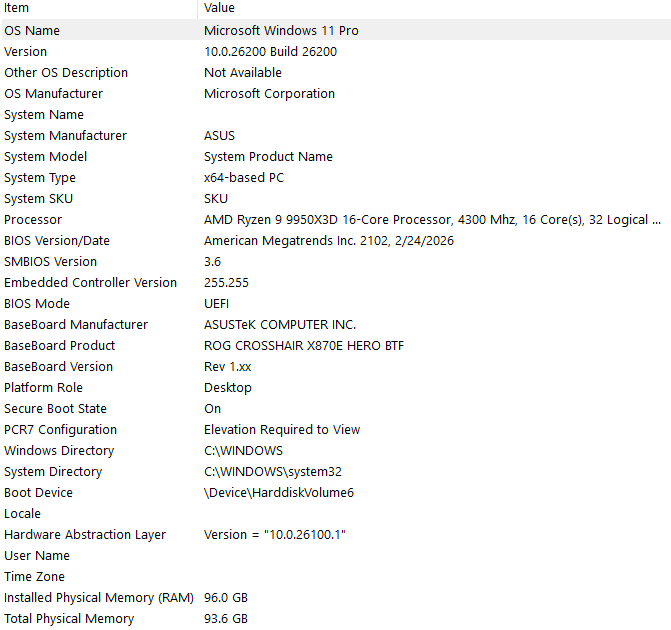Screen dimensions: 671x630
Task: Select the Windows Directory row
Action: tap(336, 450)
